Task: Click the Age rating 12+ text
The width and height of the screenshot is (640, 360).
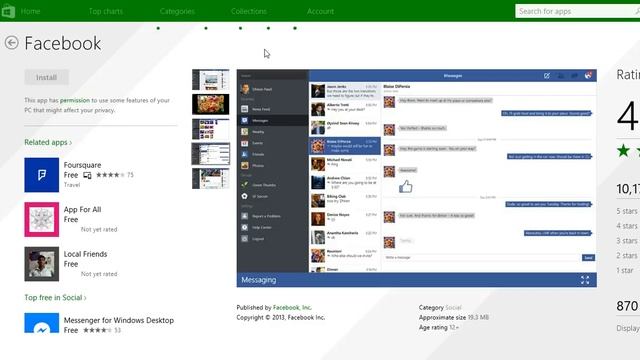Action: tap(439, 327)
